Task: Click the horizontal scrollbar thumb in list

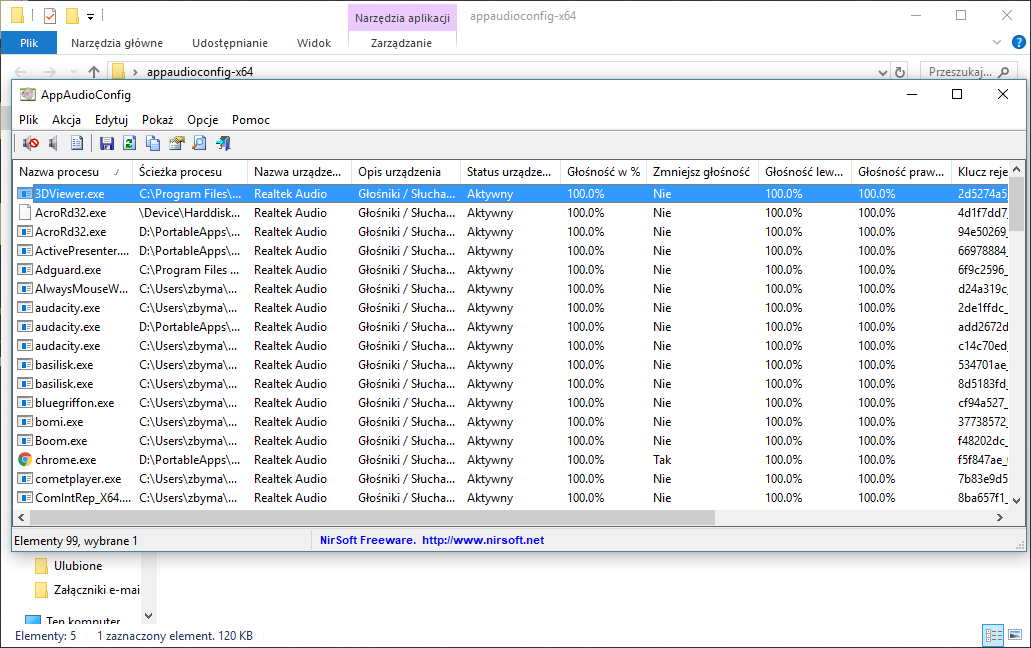Action: (372, 518)
